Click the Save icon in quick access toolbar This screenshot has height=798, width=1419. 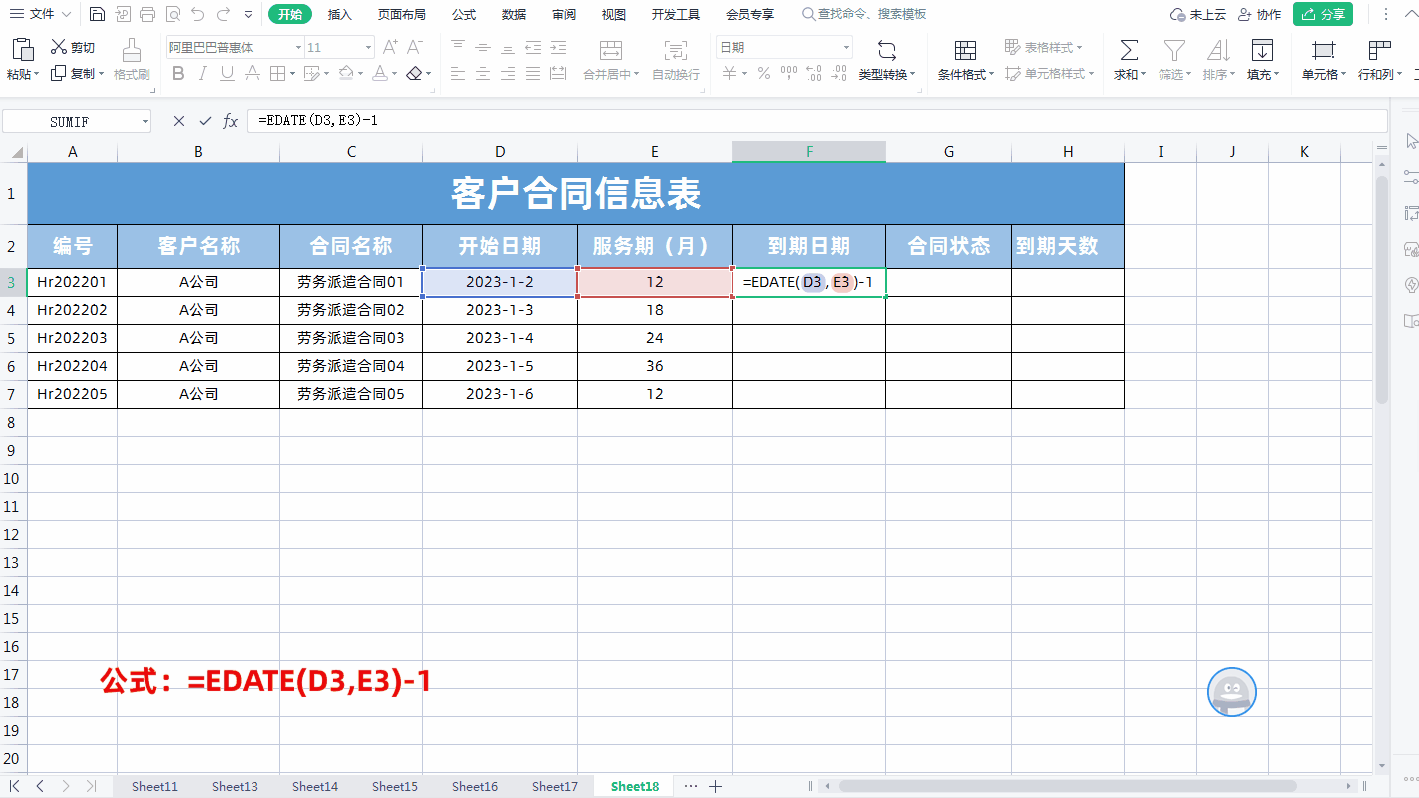(97, 14)
